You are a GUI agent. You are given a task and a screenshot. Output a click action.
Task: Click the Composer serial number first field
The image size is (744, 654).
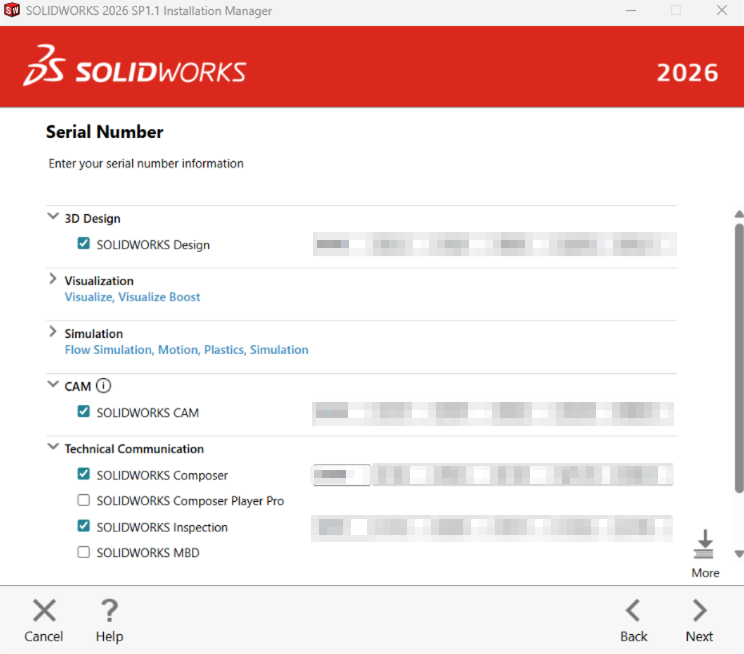(x=341, y=475)
